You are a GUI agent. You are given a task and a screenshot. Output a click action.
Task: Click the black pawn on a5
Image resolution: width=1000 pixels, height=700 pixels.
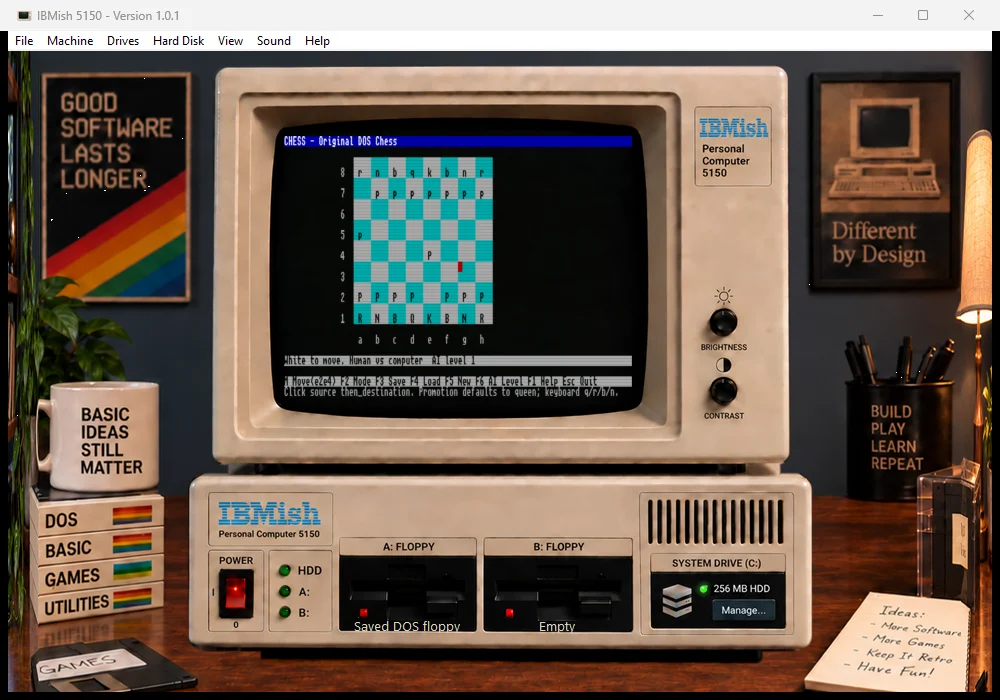[x=360, y=235]
